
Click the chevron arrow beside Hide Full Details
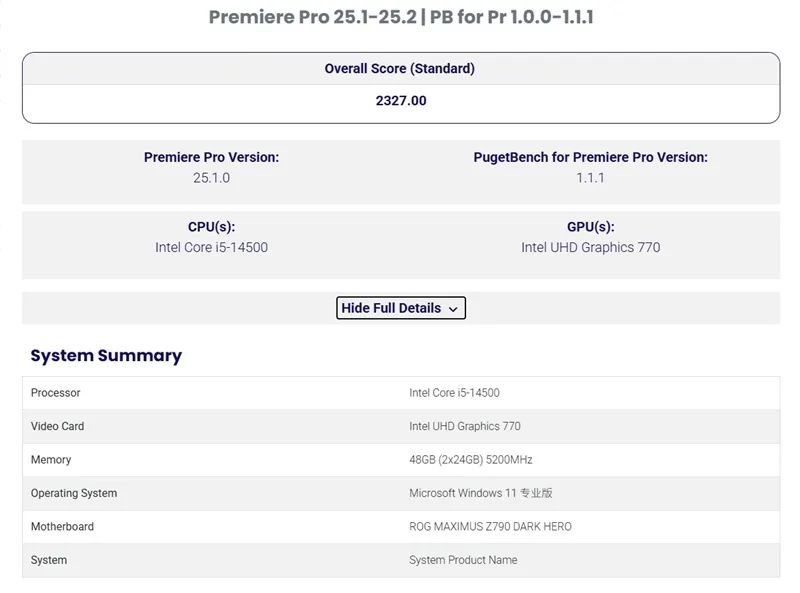coord(453,309)
